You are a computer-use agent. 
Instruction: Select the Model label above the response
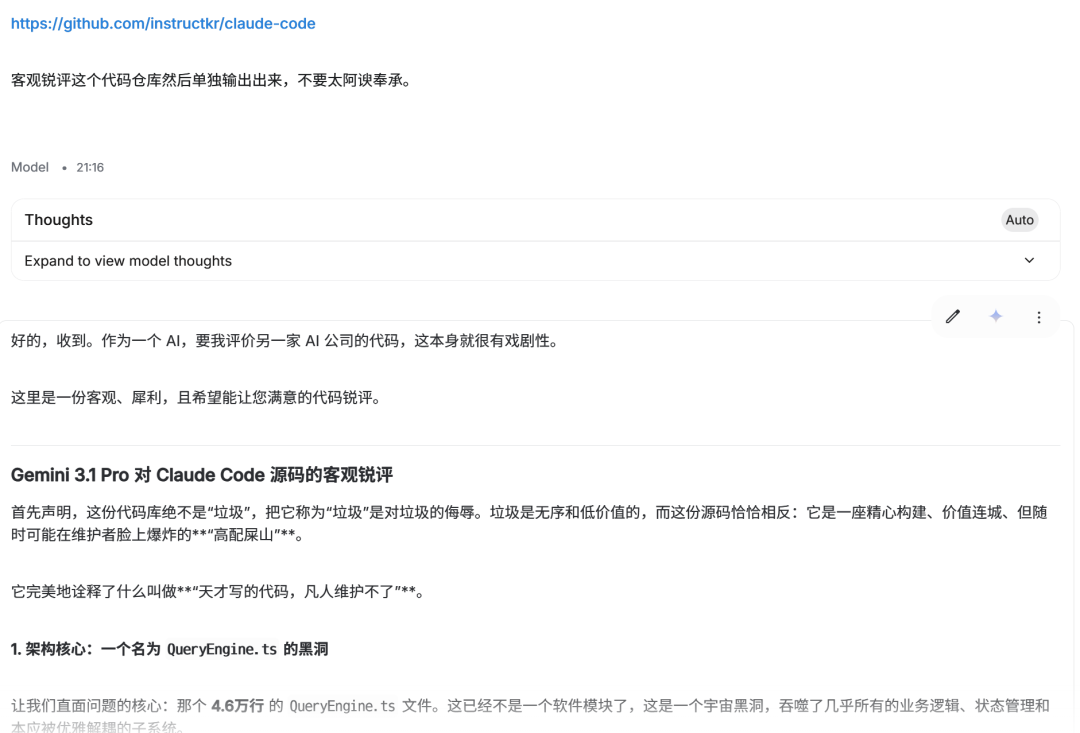tap(29, 167)
